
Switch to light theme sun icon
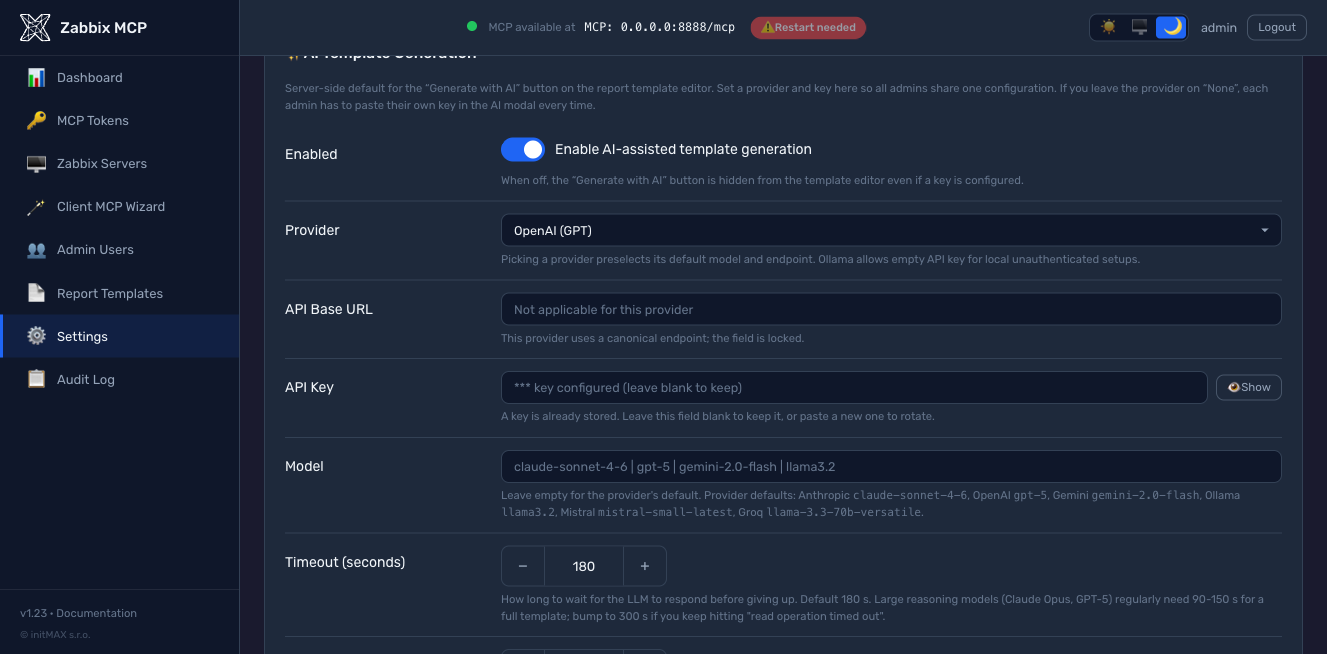click(x=1108, y=27)
